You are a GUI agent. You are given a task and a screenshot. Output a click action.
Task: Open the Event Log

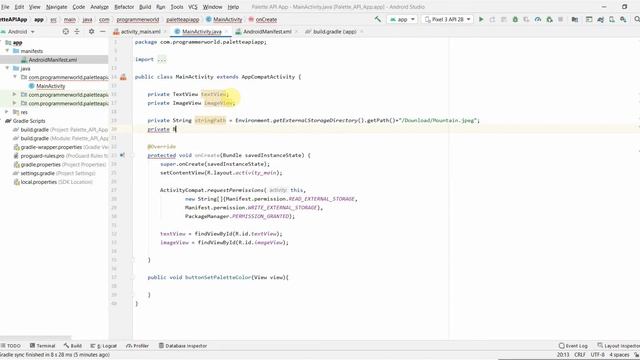[573, 346]
